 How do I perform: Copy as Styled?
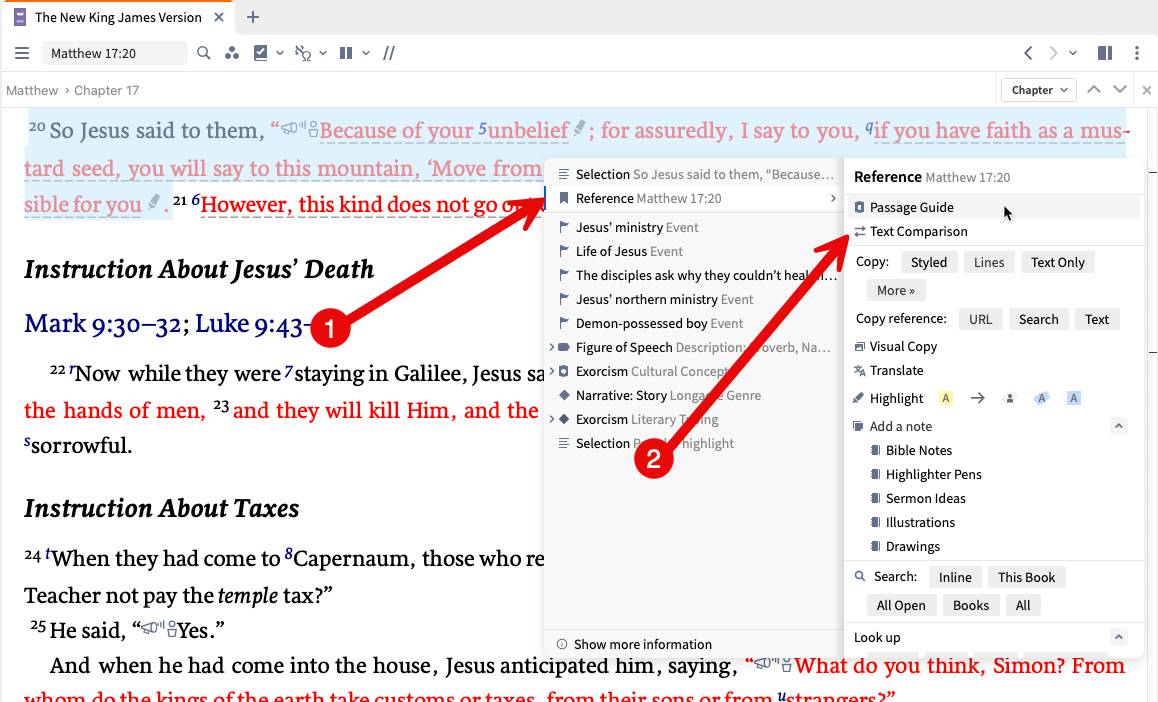928,262
